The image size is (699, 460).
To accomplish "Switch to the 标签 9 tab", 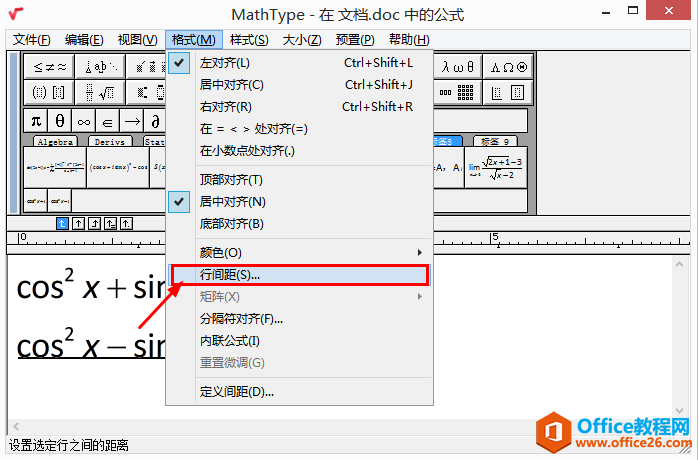I will click(x=495, y=141).
